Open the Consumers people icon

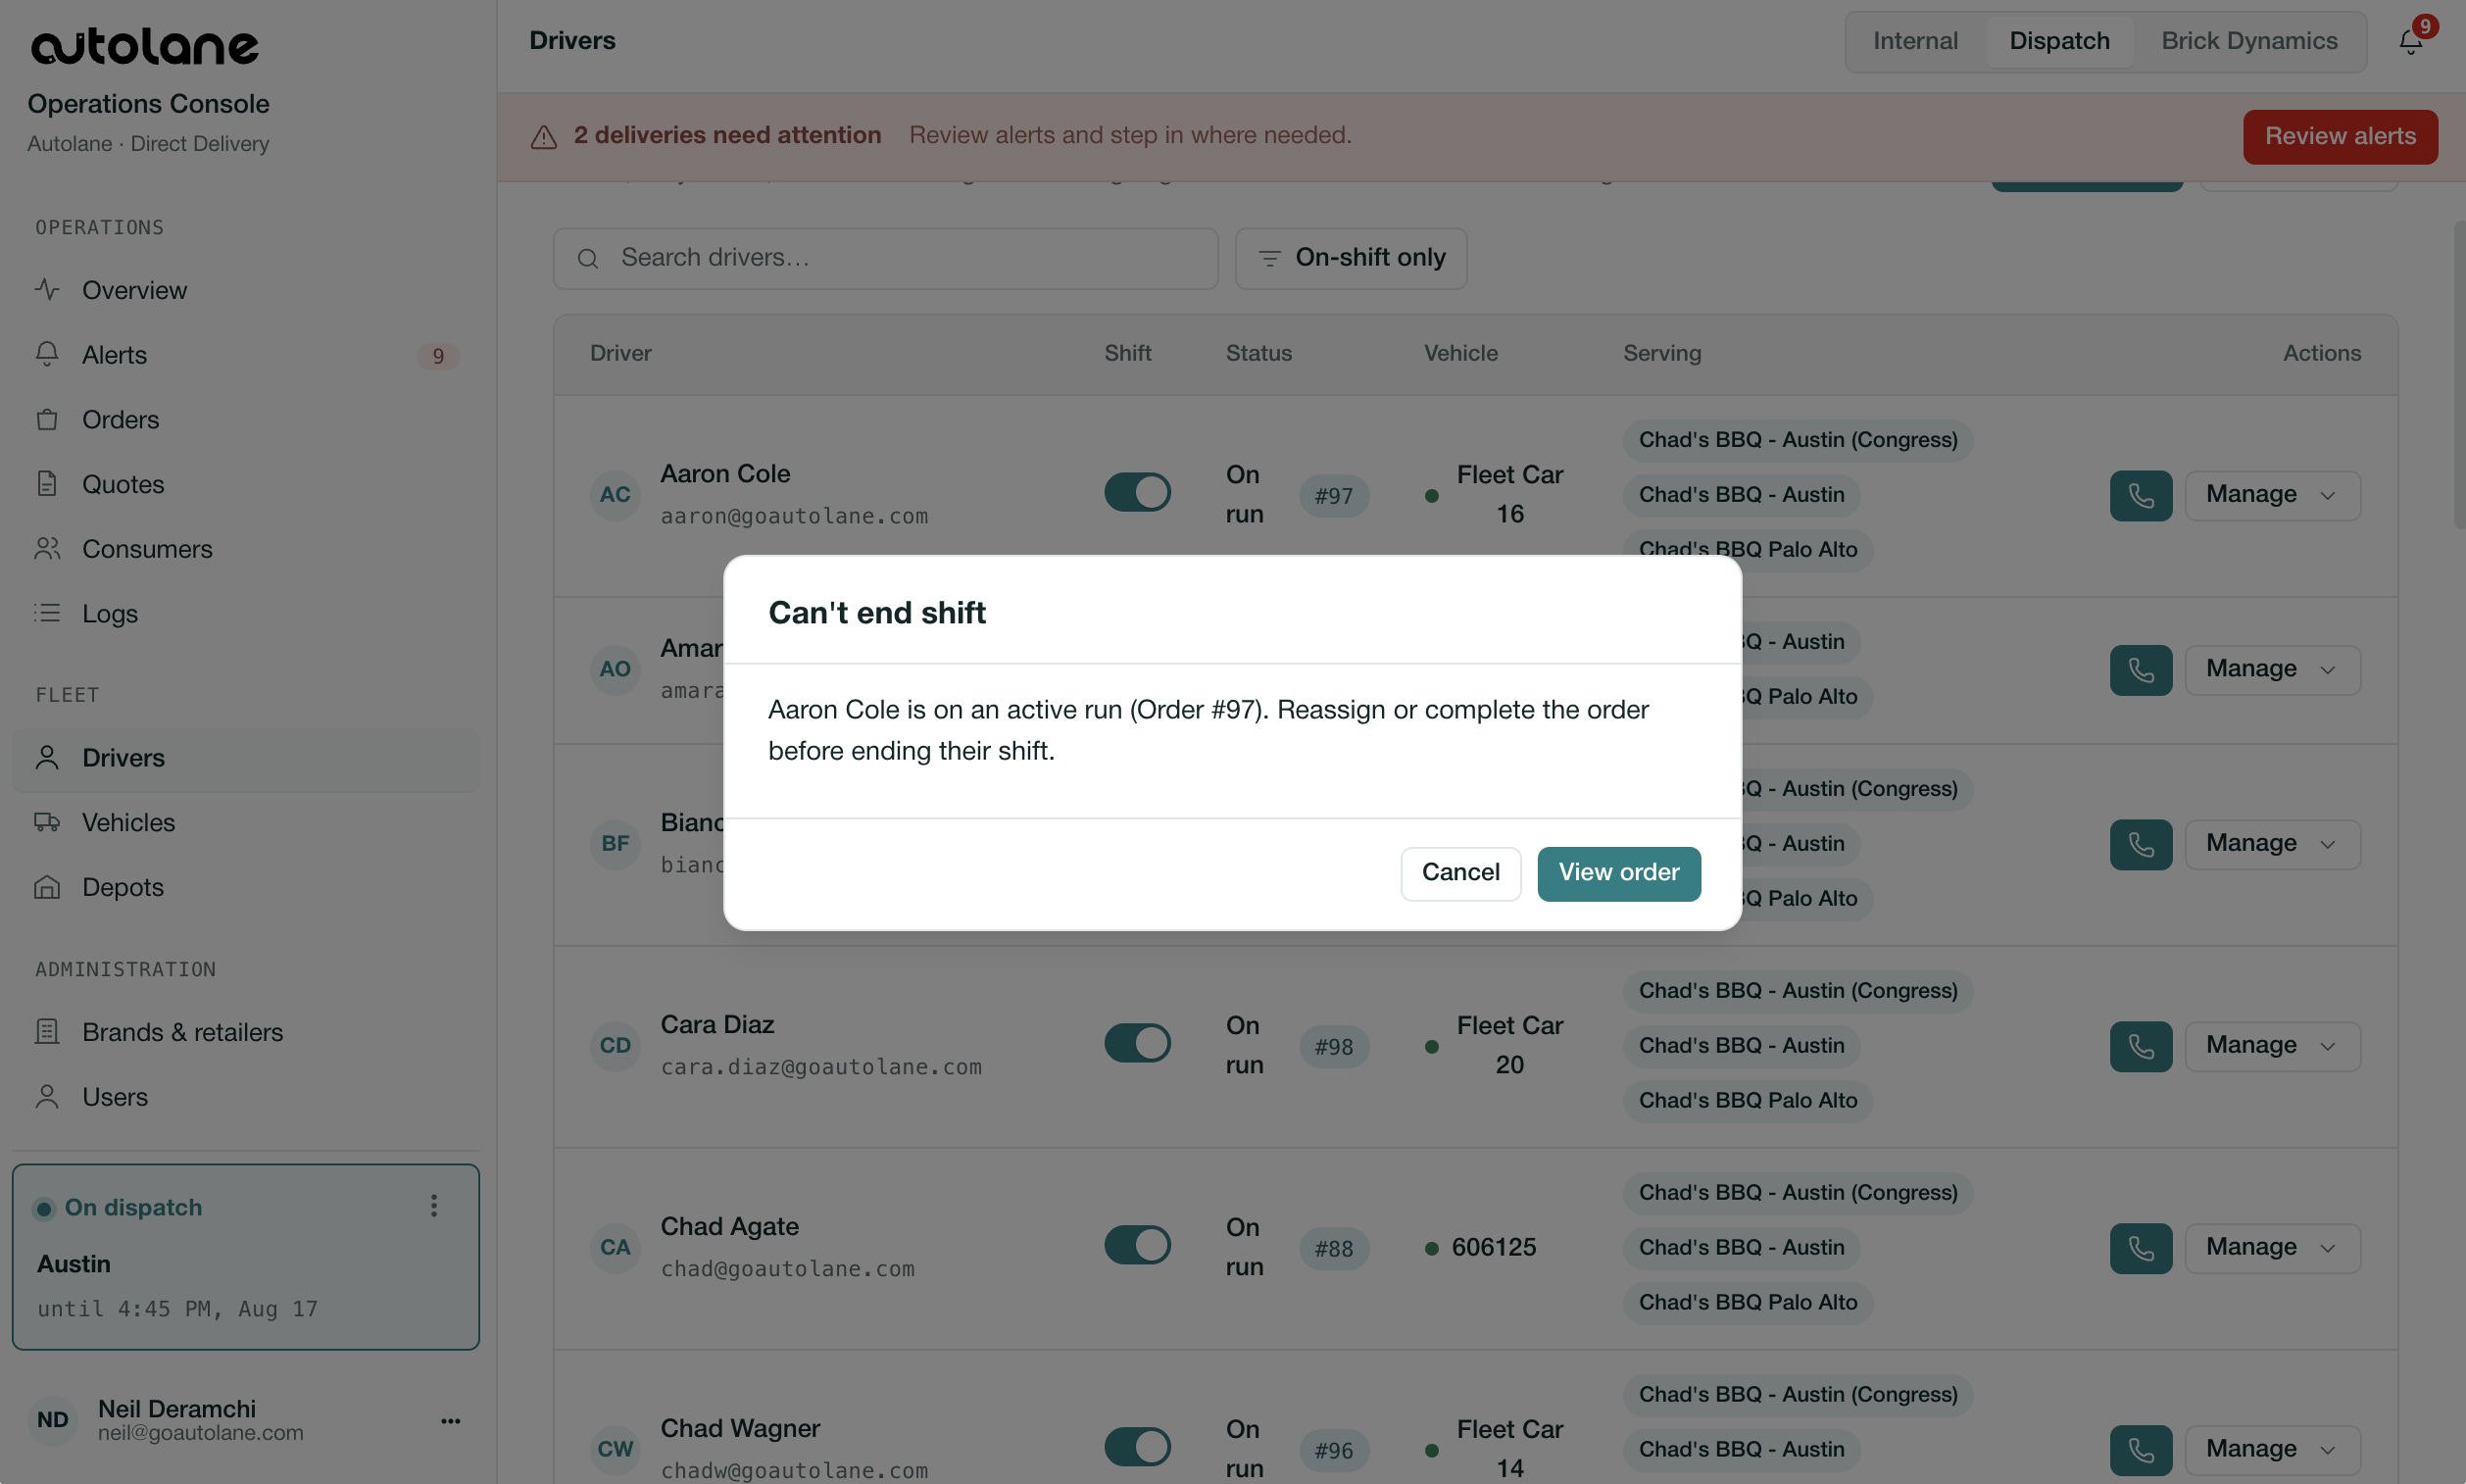click(x=47, y=549)
